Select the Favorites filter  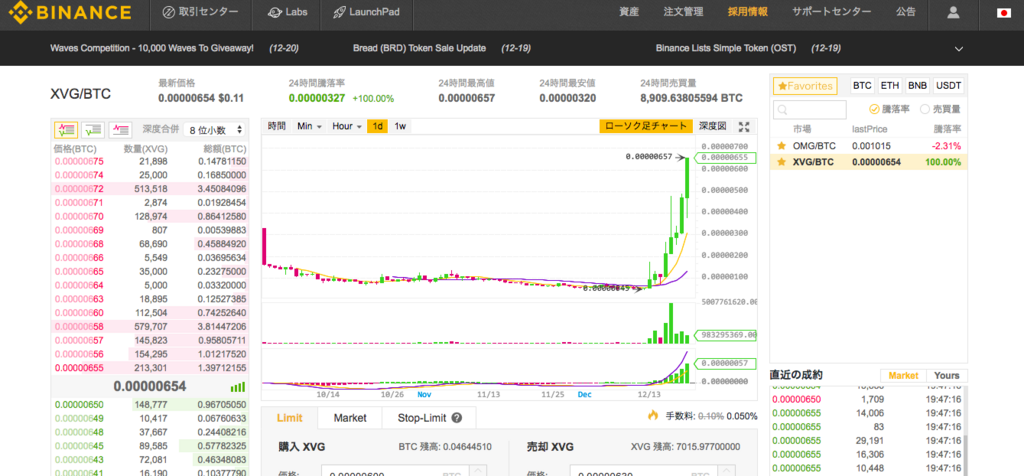pyautogui.click(x=805, y=86)
